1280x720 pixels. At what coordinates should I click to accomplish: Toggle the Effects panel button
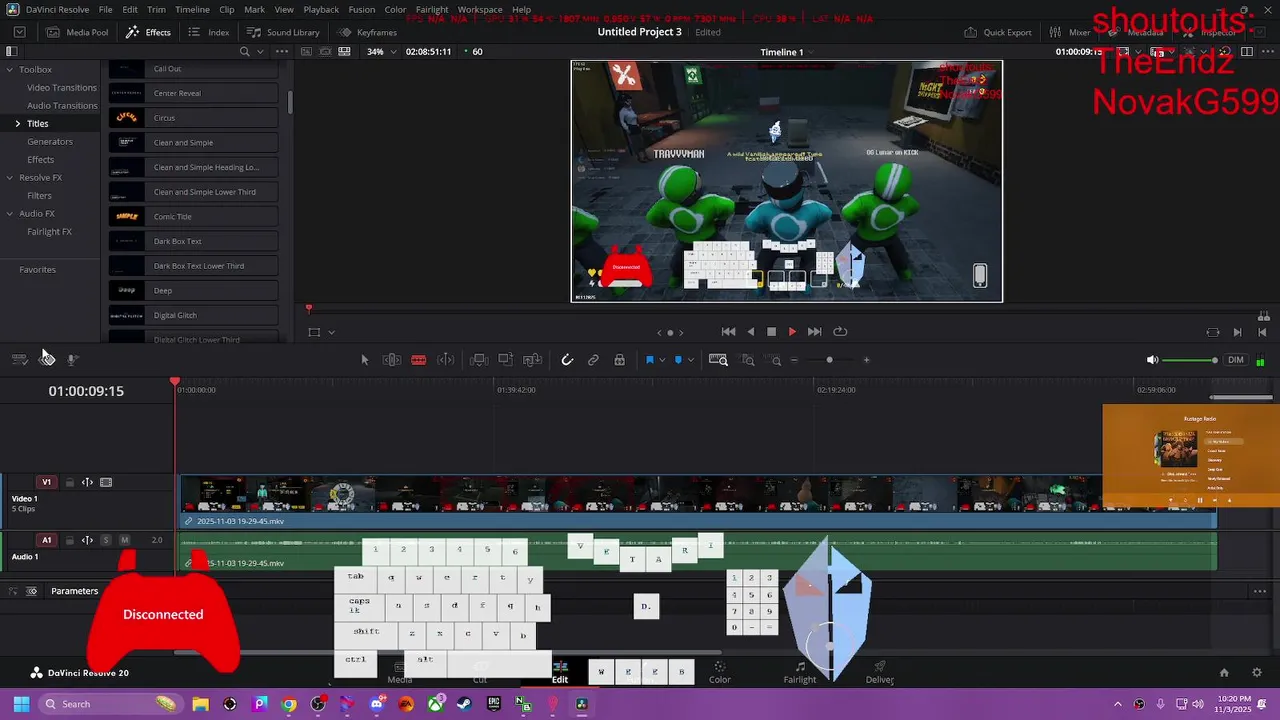148,32
